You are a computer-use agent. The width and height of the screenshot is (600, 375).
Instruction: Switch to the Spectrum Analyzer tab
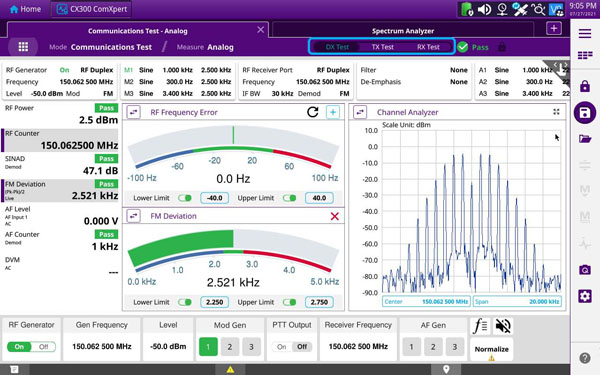click(403, 31)
